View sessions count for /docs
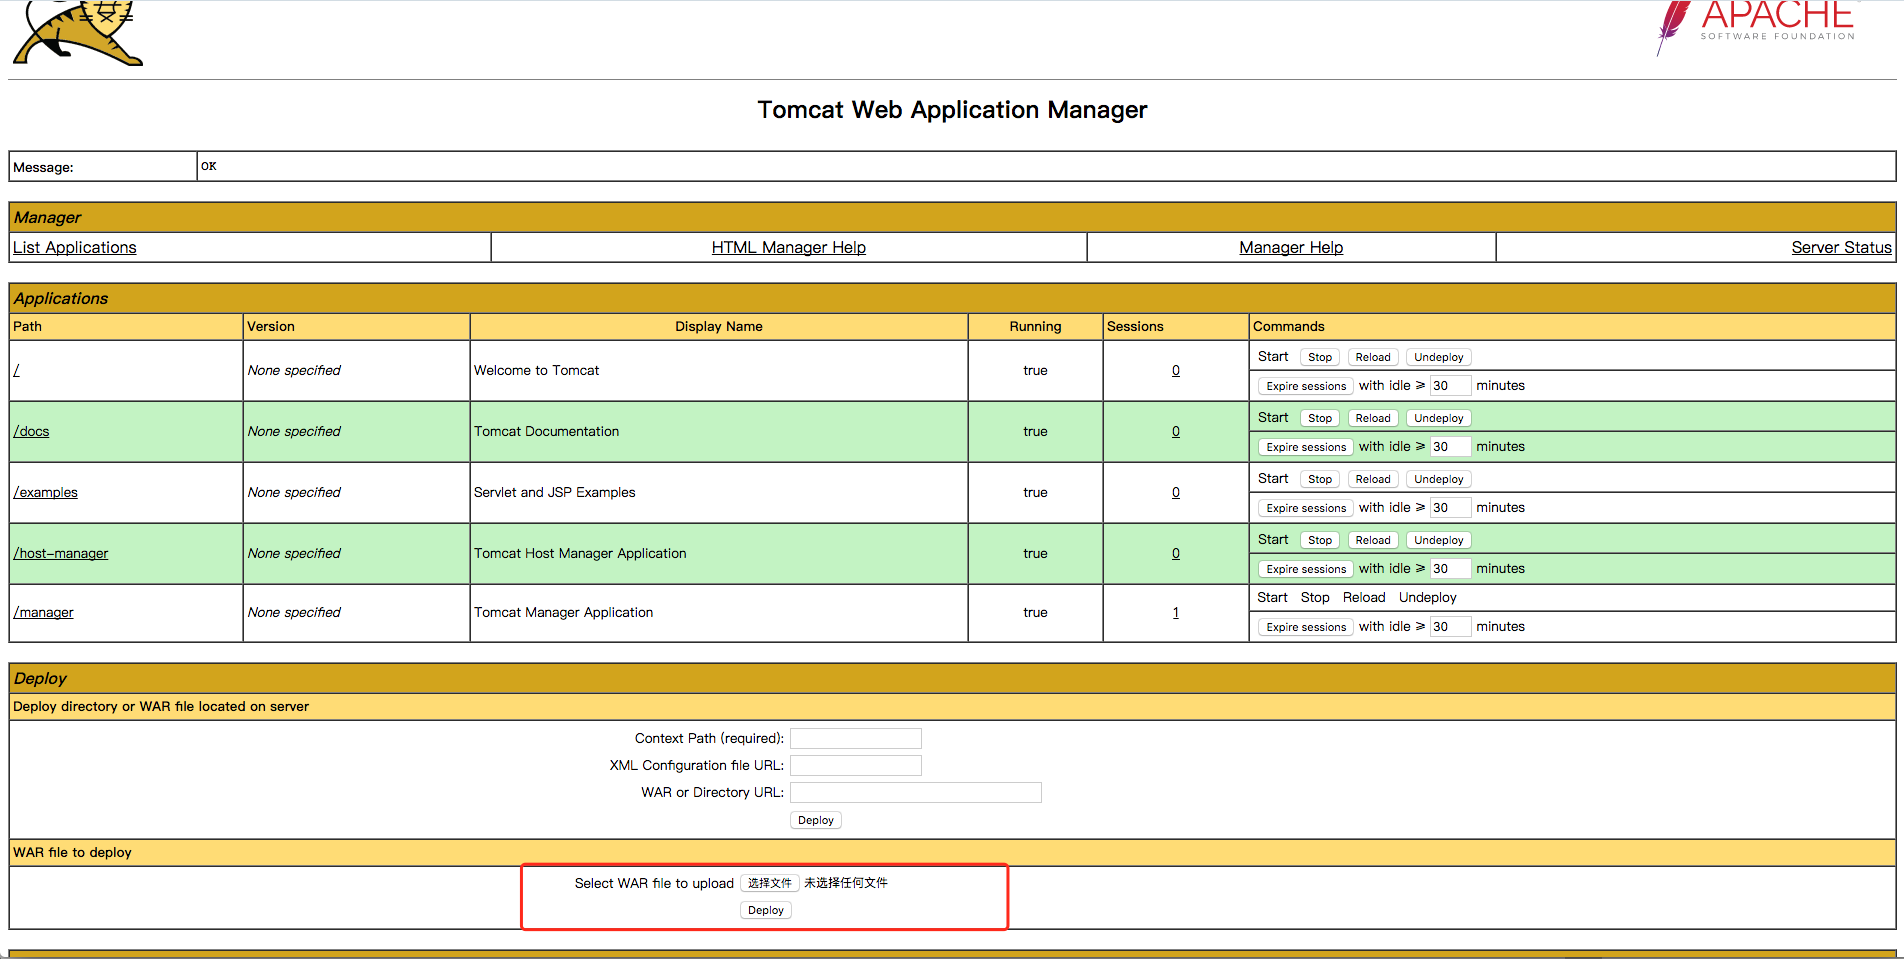 click(1176, 431)
